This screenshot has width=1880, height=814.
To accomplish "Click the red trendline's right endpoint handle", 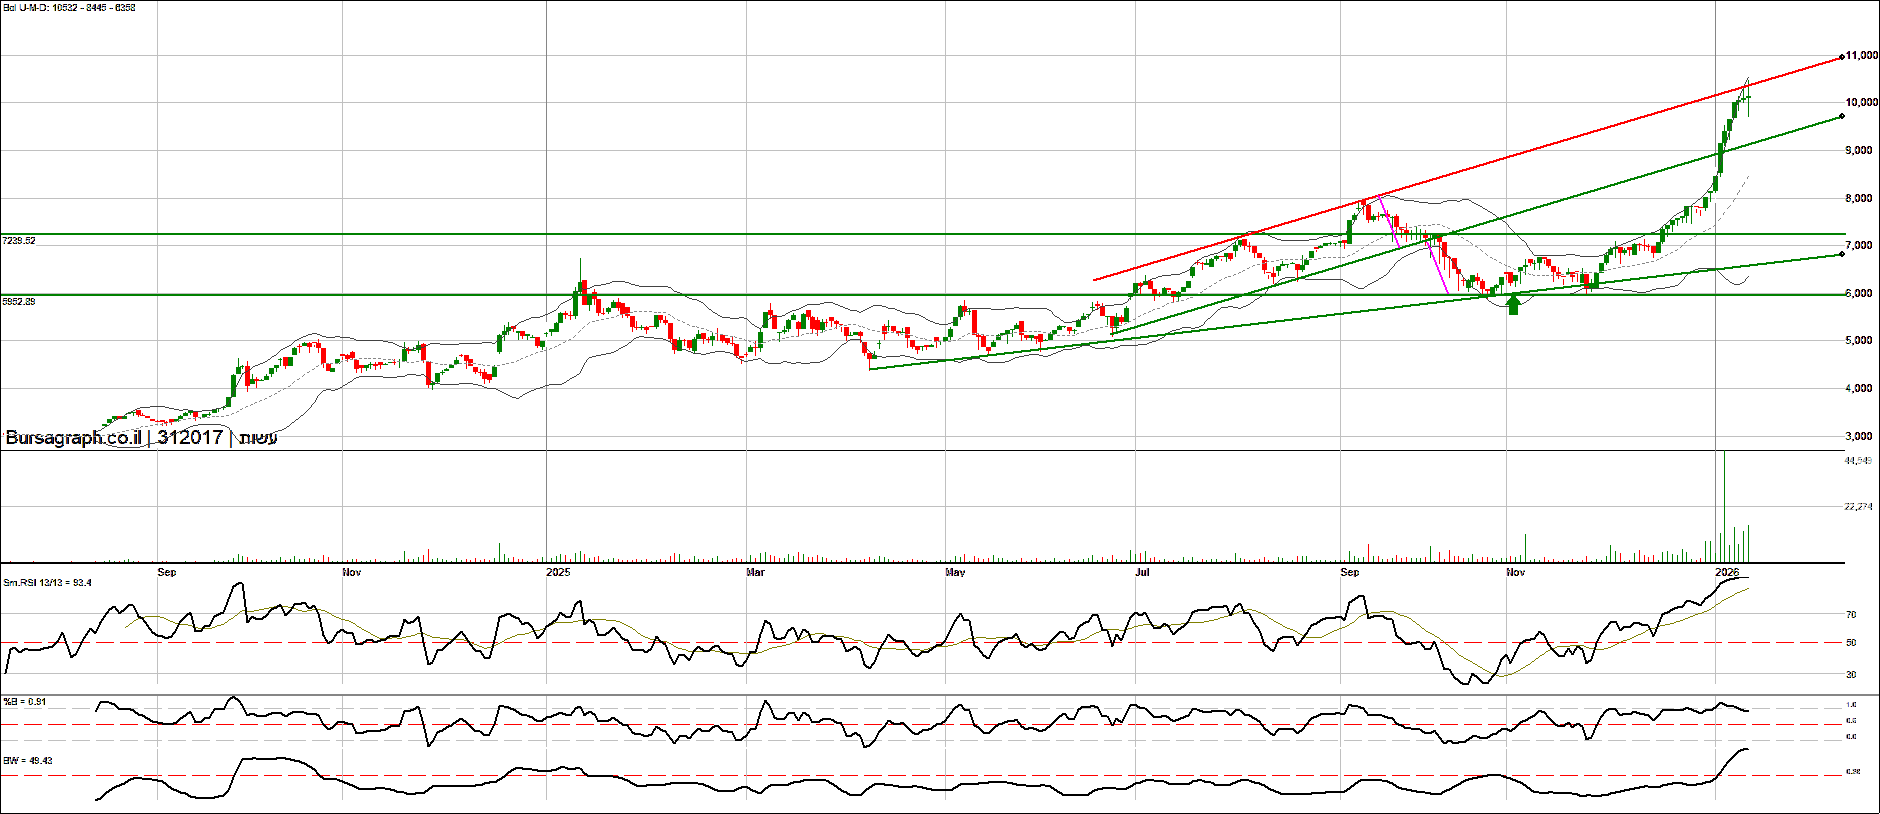I will pyautogui.click(x=1841, y=57).
